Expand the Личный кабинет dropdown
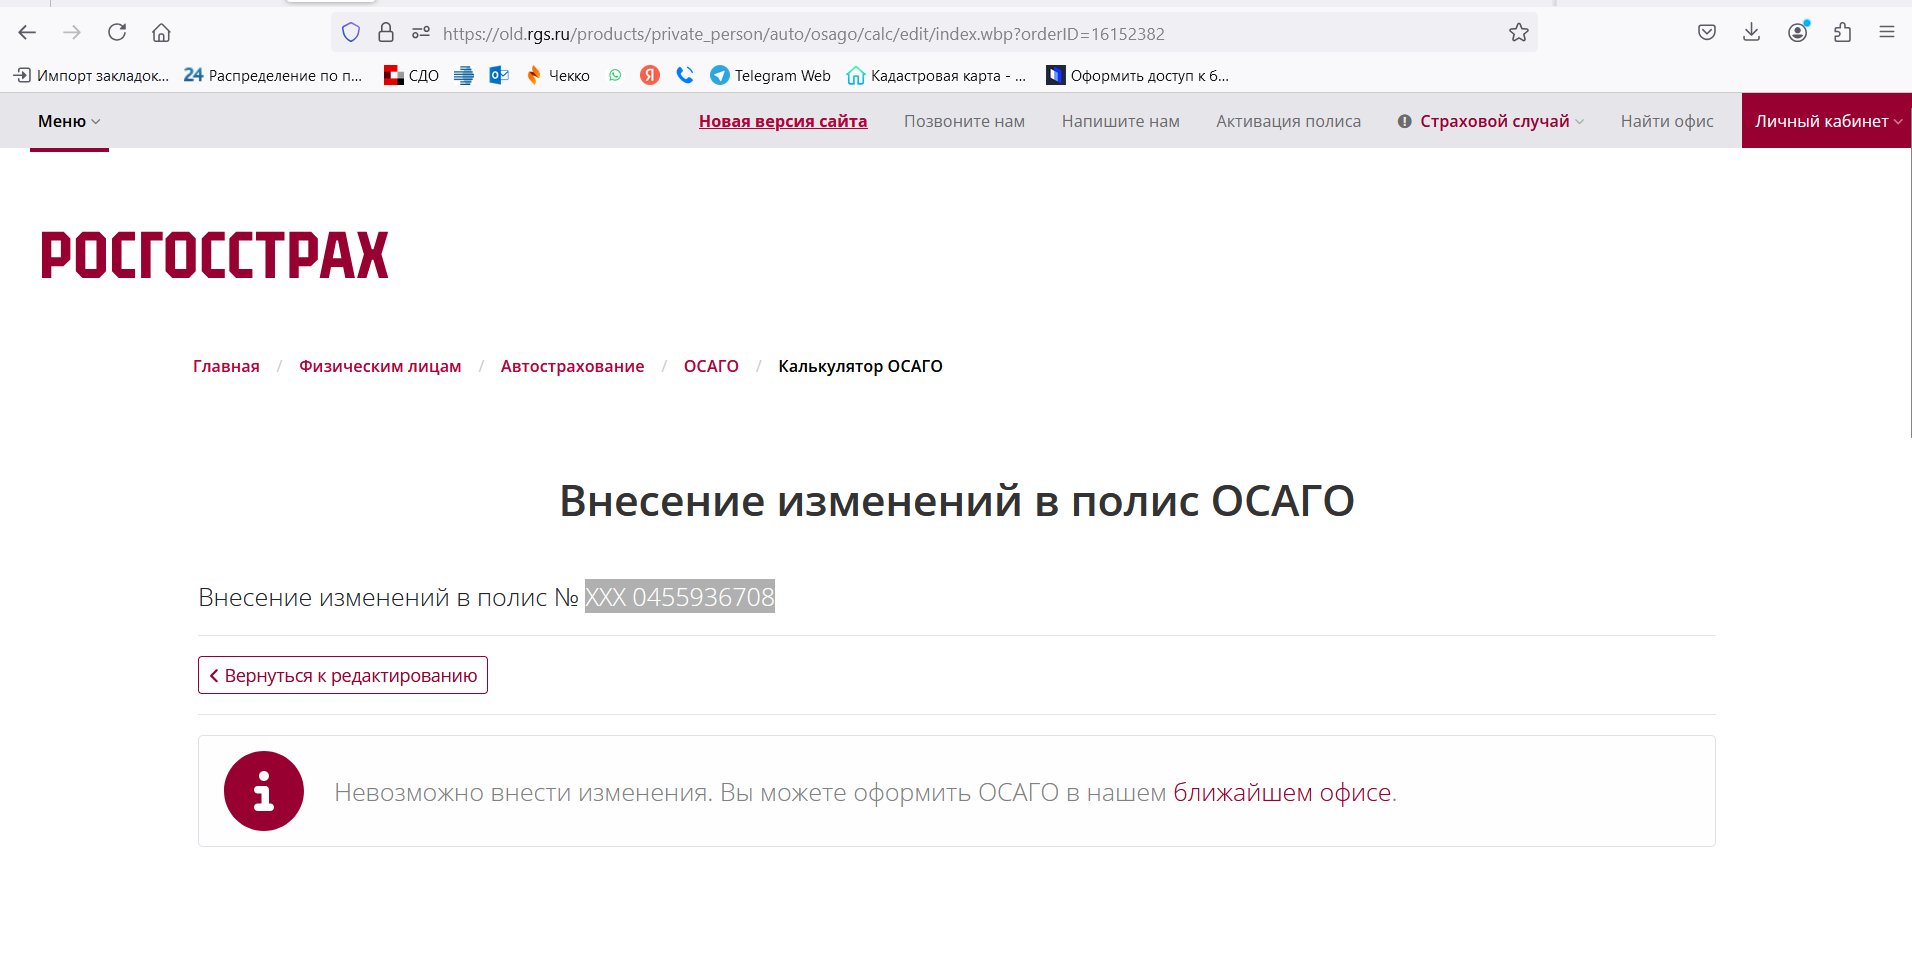This screenshot has width=1912, height=960. click(x=1827, y=121)
